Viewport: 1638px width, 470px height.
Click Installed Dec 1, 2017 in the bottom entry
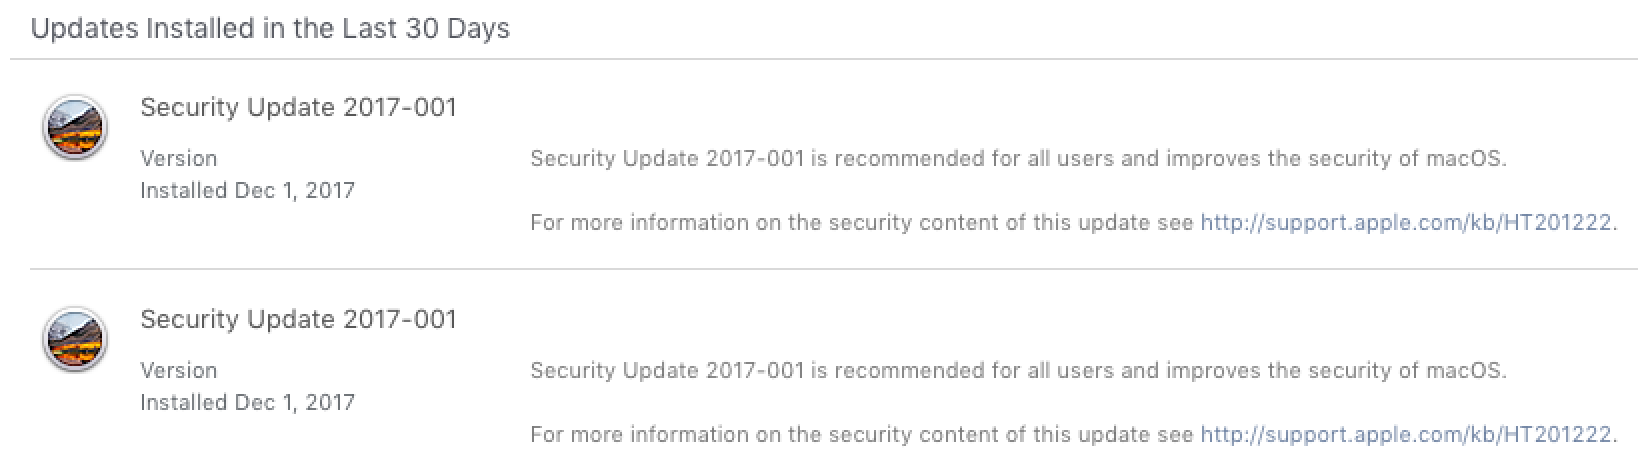(247, 403)
